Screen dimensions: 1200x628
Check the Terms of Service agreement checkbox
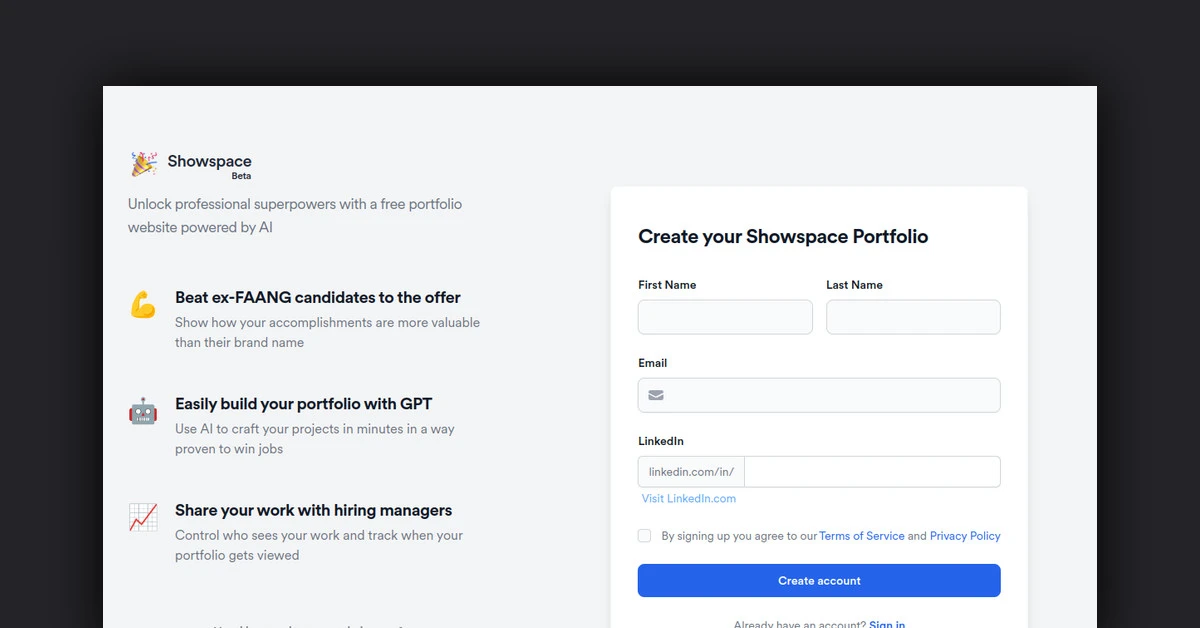click(x=644, y=535)
